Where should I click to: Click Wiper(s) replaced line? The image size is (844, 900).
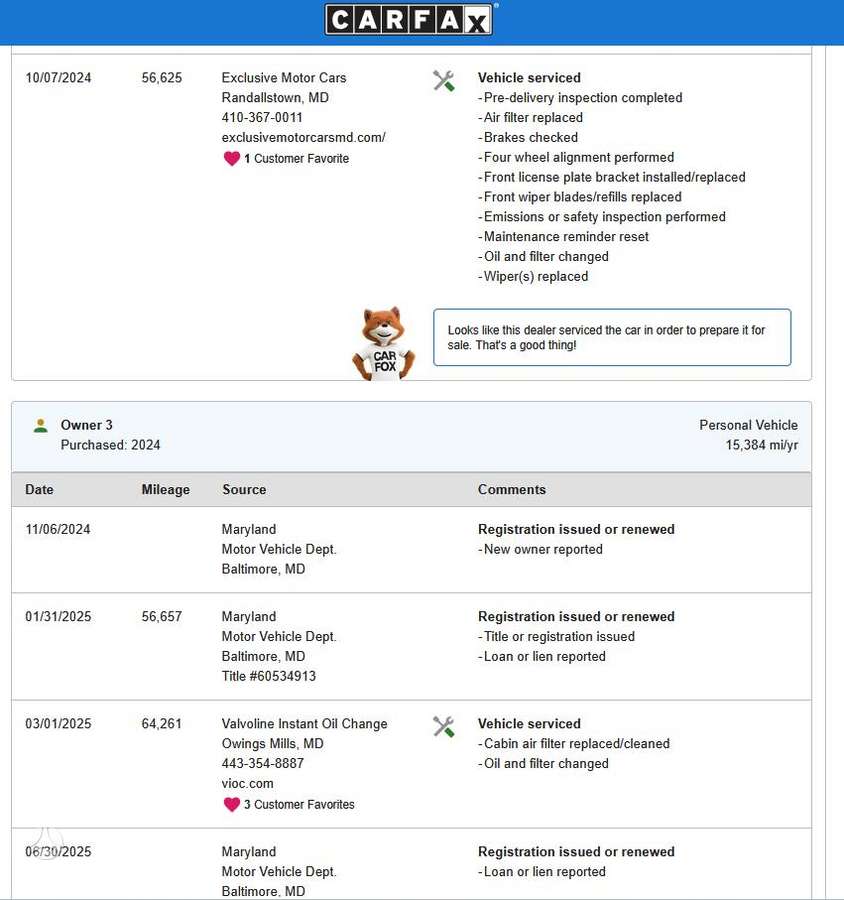tap(533, 277)
